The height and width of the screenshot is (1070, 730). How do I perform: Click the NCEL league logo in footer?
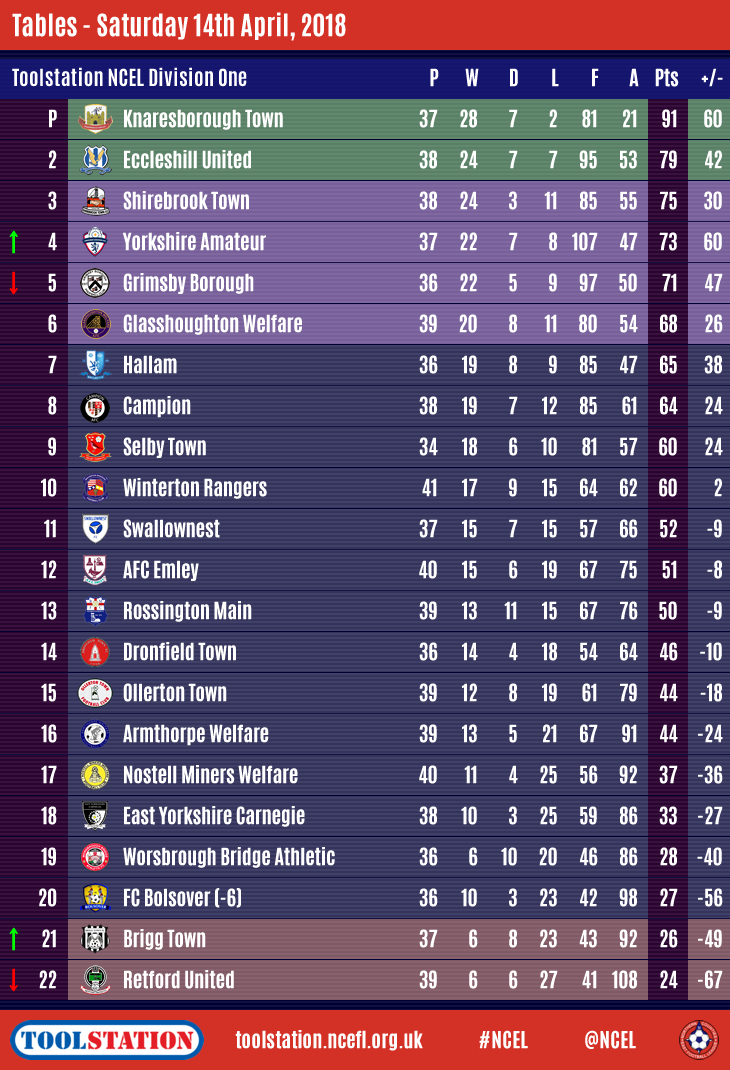(x=698, y=1039)
